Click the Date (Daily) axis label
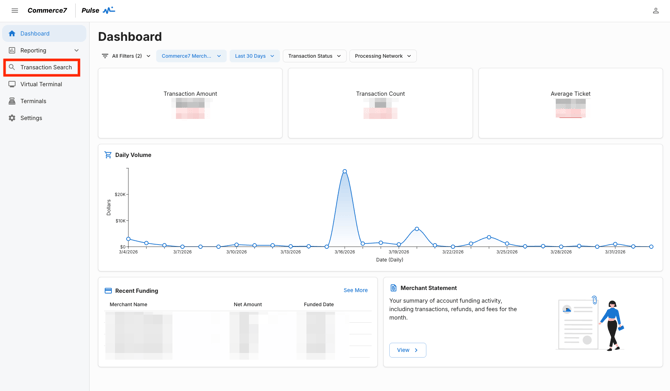This screenshot has height=391, width=670. tap(389, 260)
